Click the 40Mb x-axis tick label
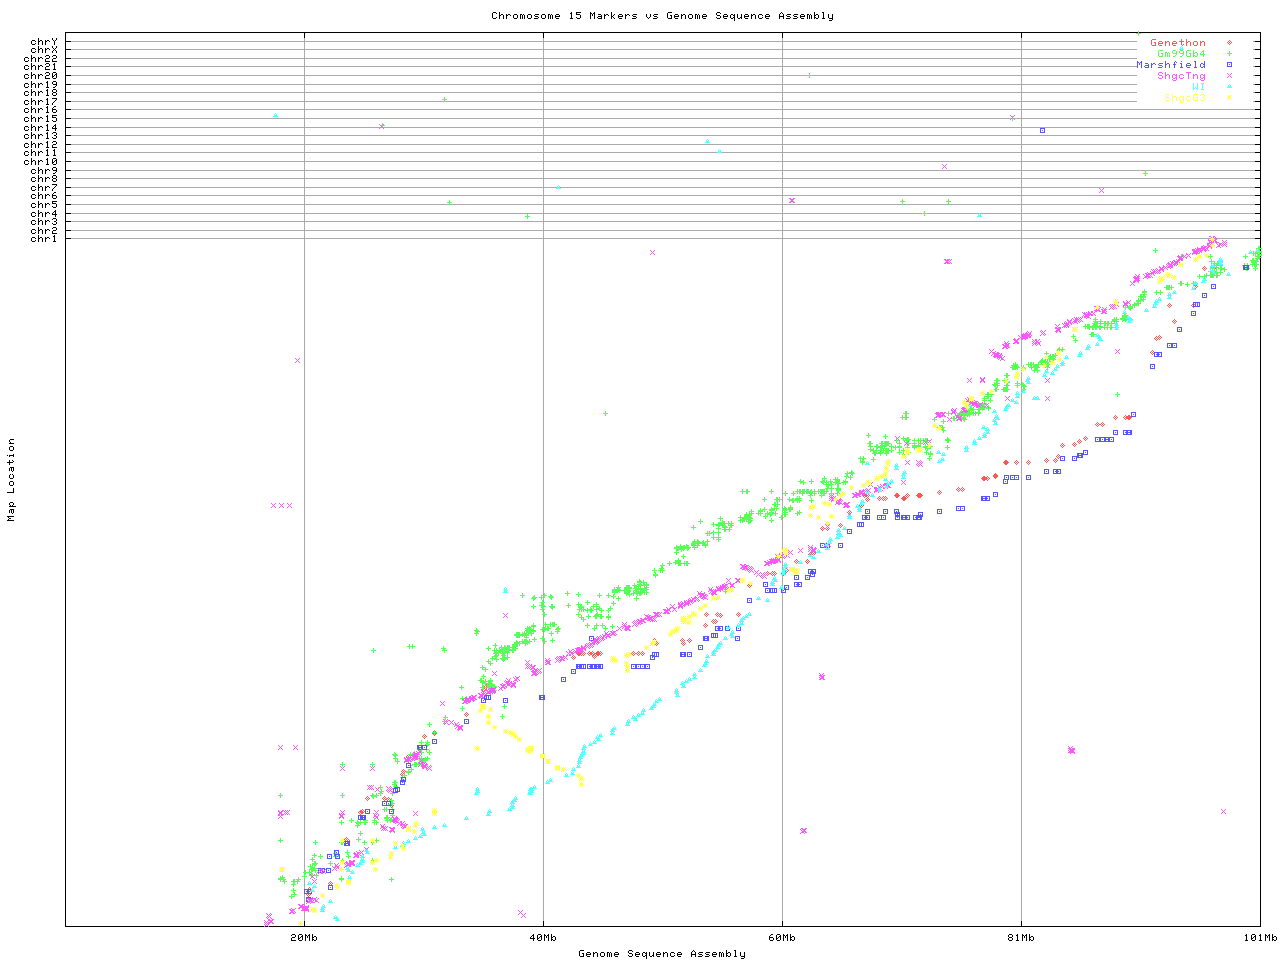 coord(543,938)
